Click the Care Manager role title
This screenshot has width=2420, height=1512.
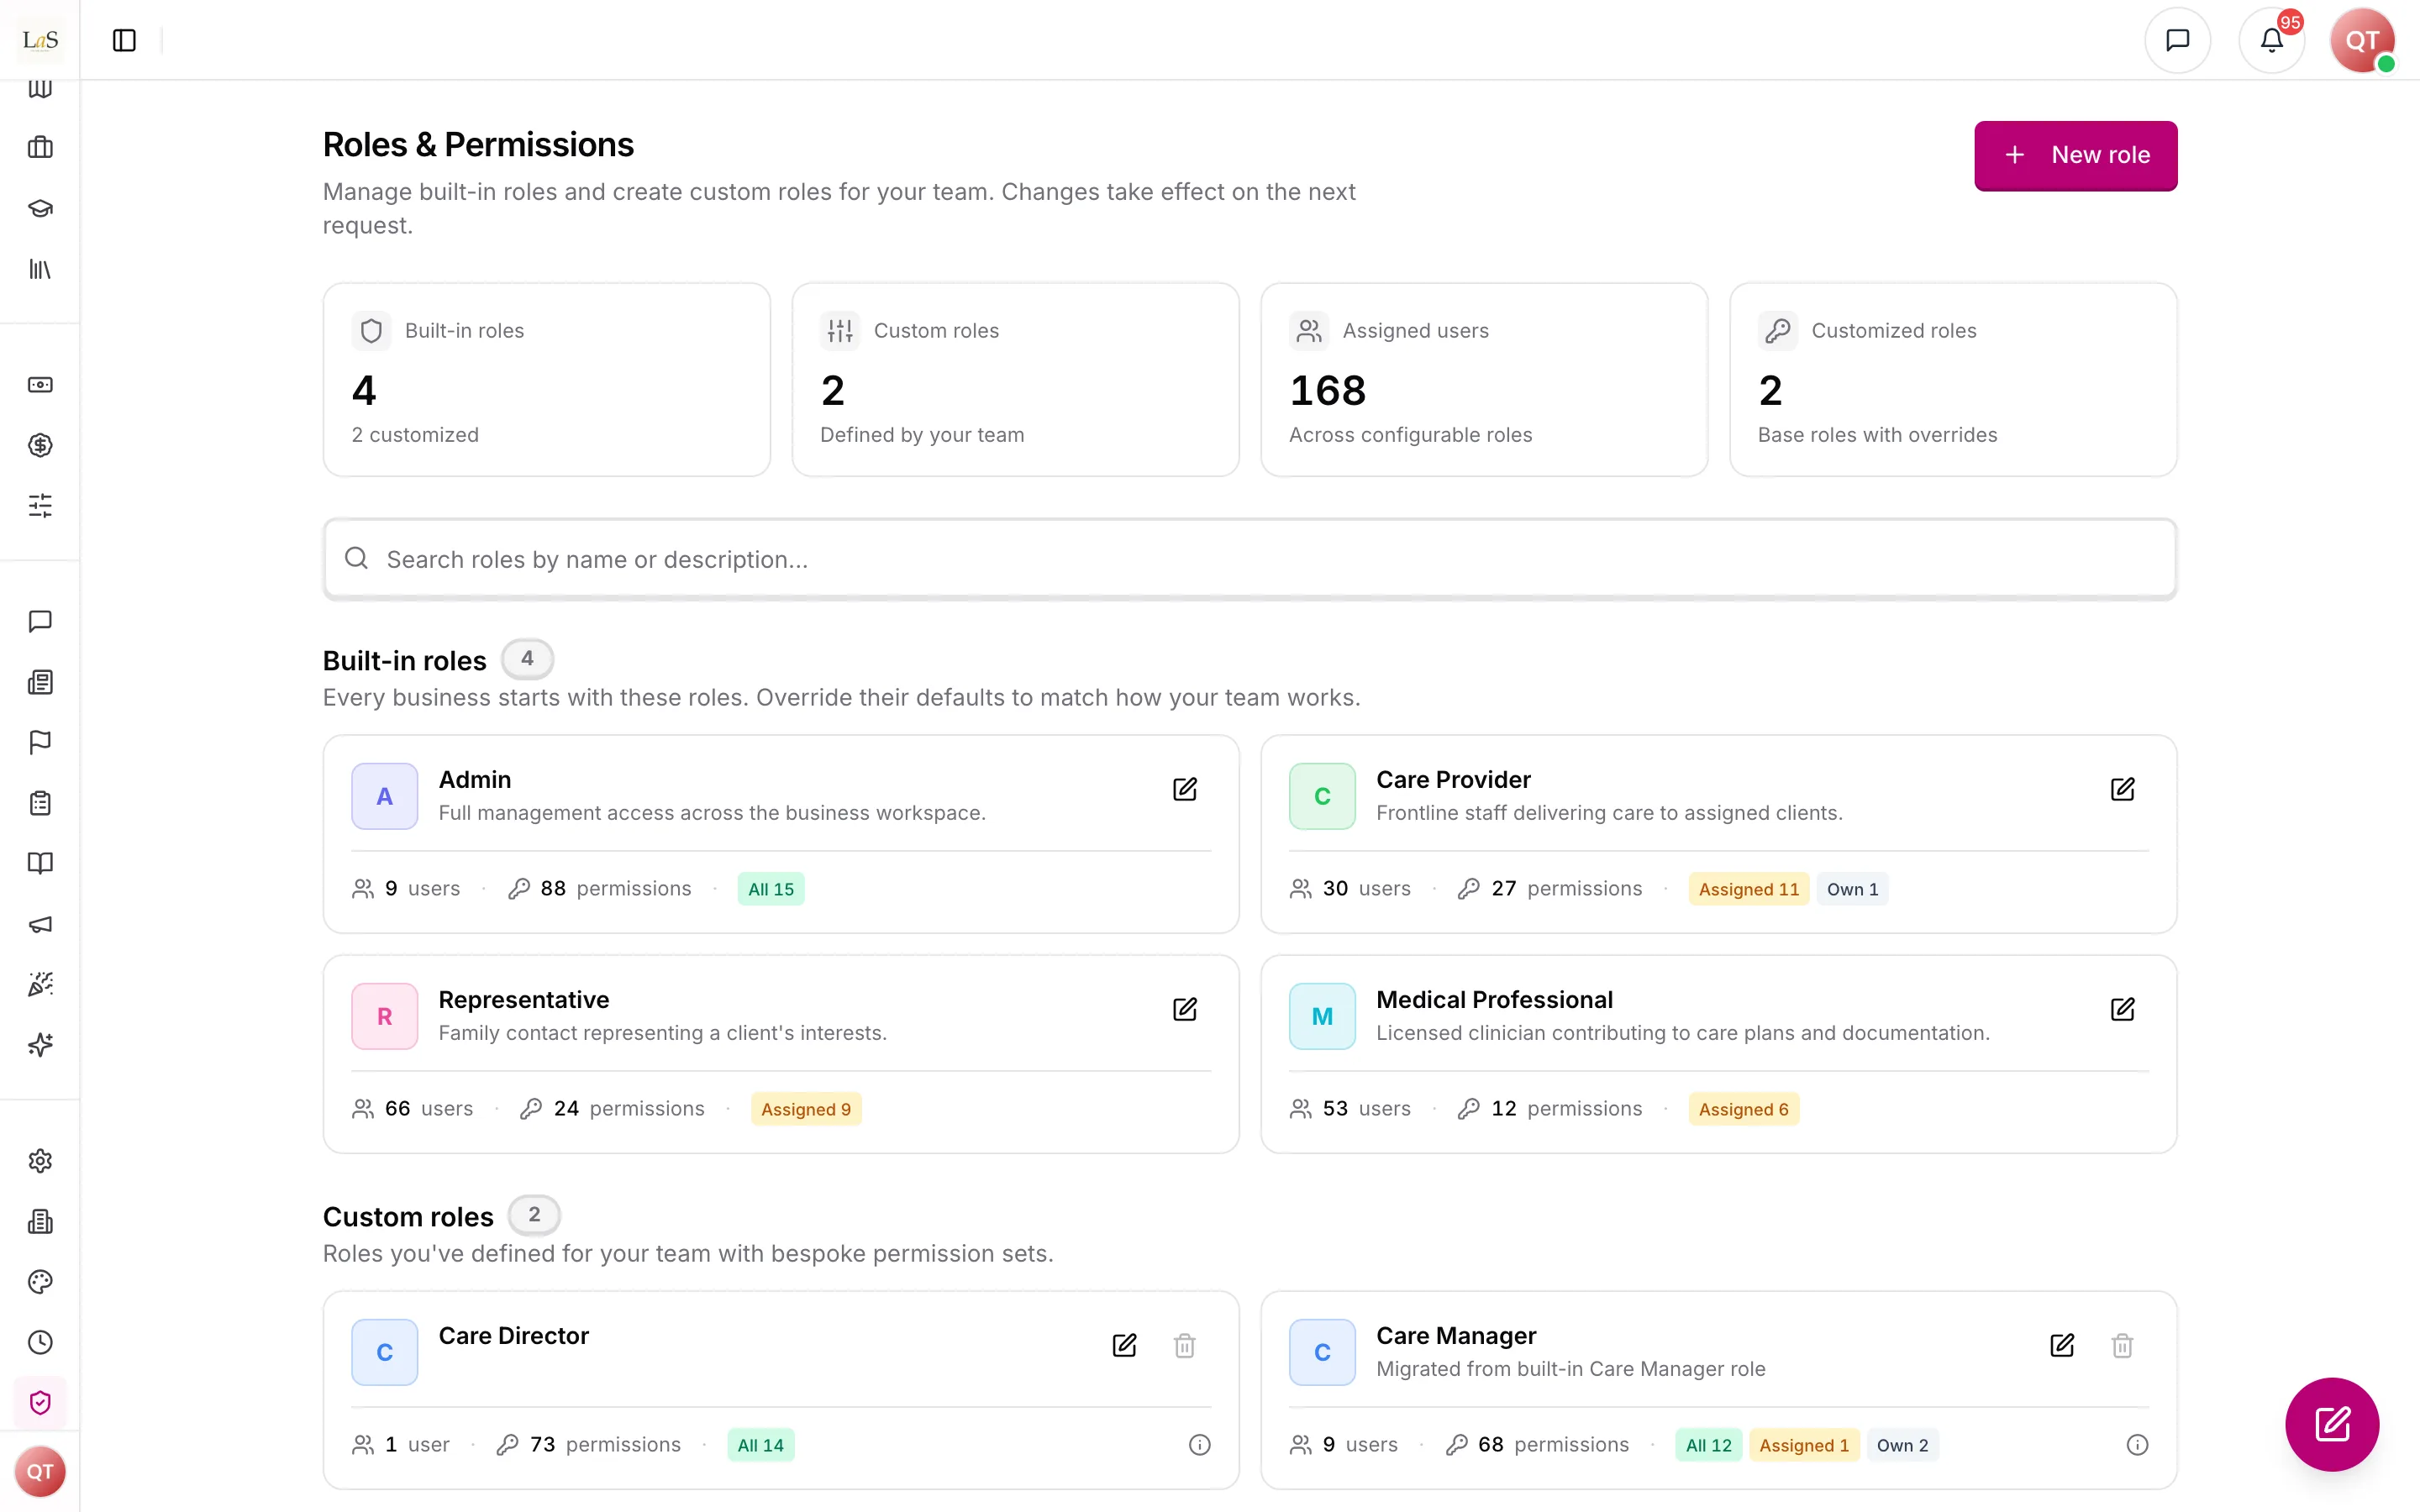[x=1456, y=1336]
